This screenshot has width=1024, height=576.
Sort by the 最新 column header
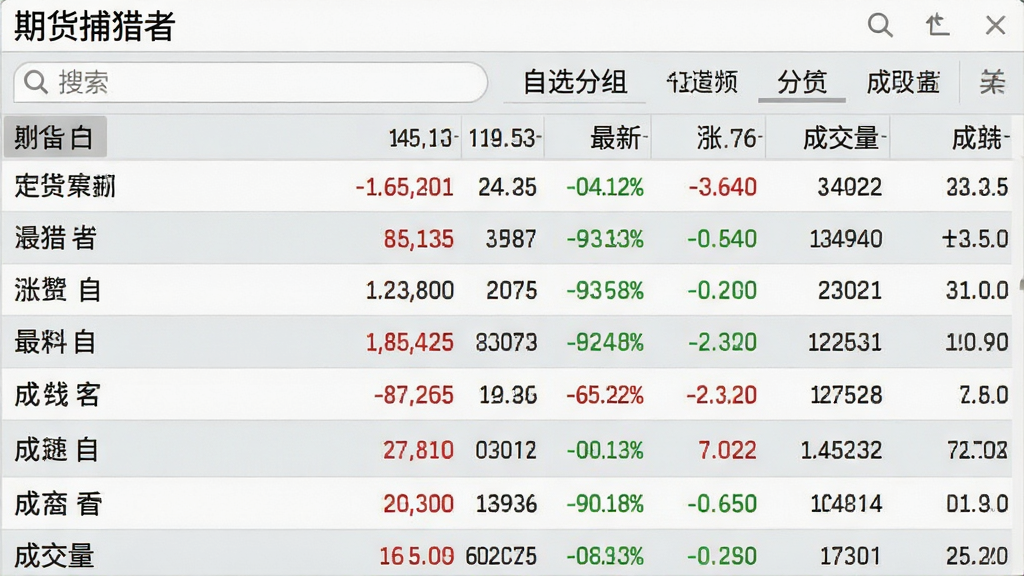click(616, 138)
